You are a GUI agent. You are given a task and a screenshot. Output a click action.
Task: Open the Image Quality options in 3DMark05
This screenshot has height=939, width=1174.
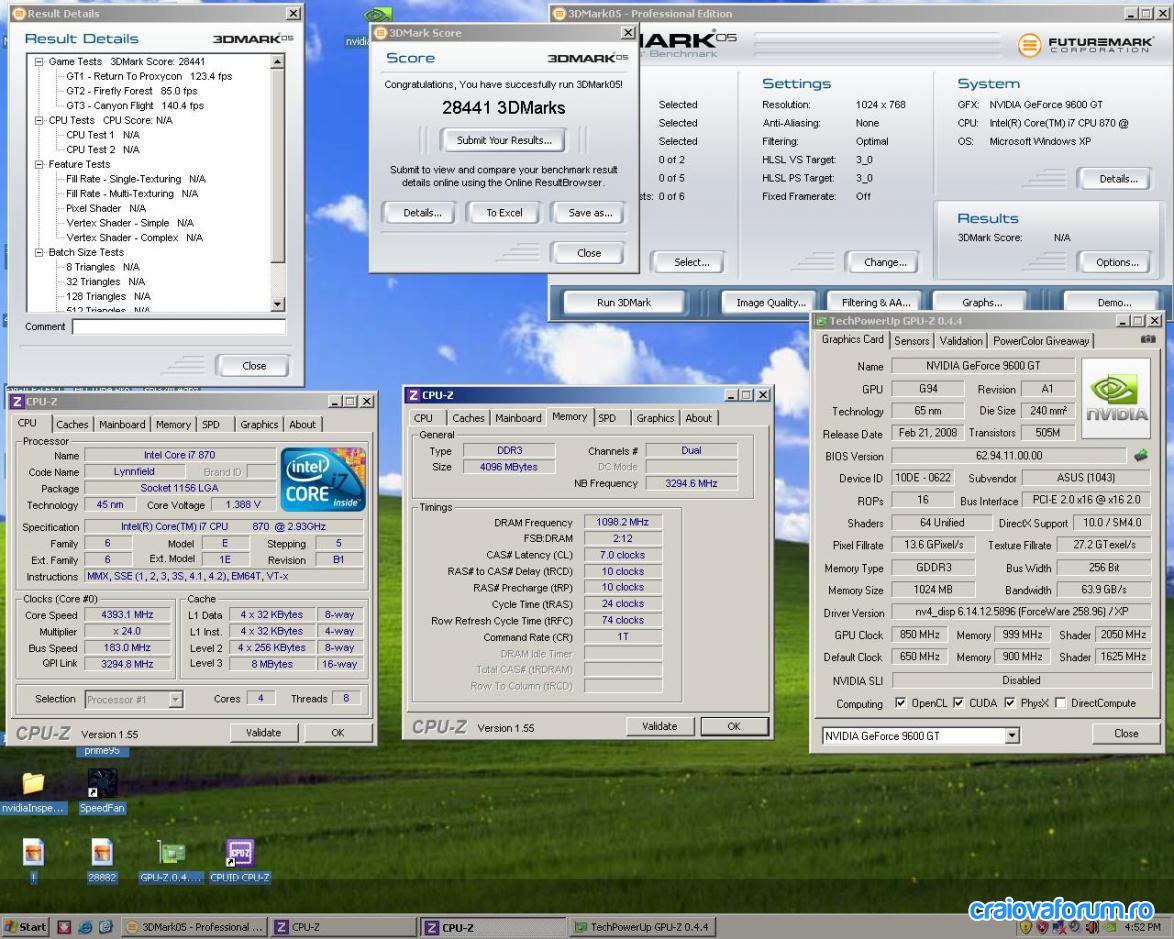771,303
